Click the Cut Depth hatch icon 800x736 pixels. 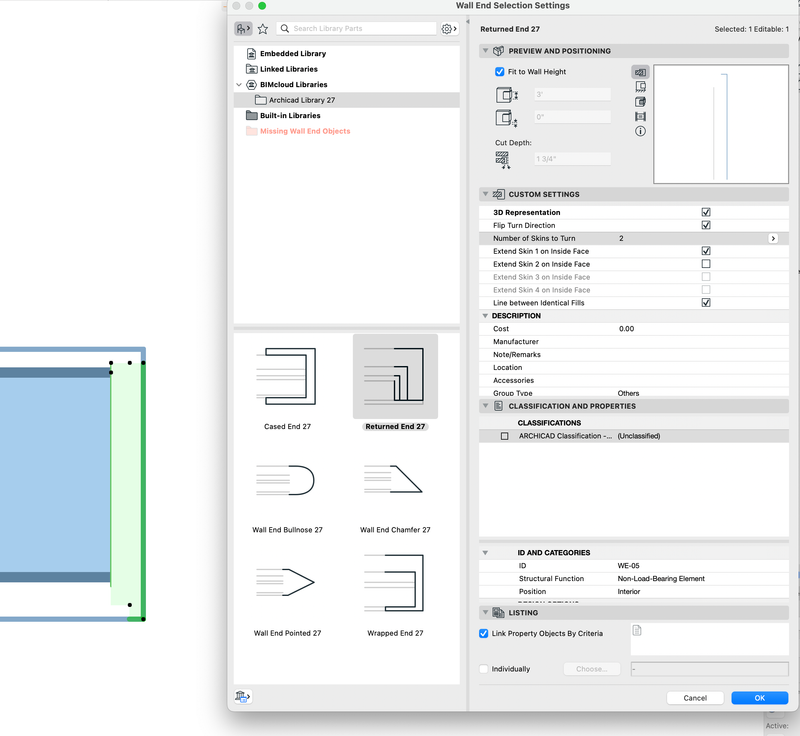503,160
